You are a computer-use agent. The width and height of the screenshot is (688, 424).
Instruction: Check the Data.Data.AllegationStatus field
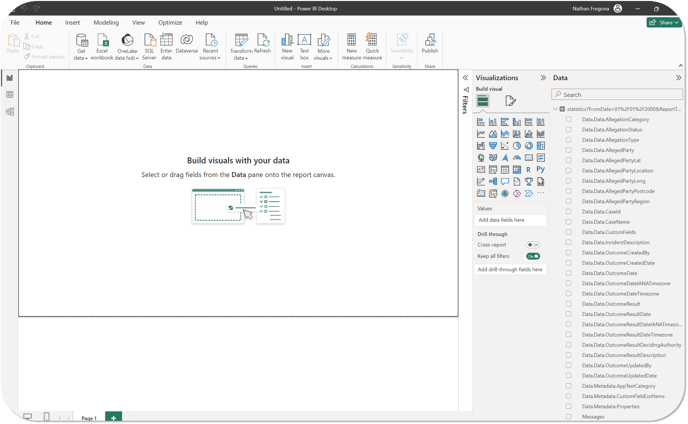point(569,129)
